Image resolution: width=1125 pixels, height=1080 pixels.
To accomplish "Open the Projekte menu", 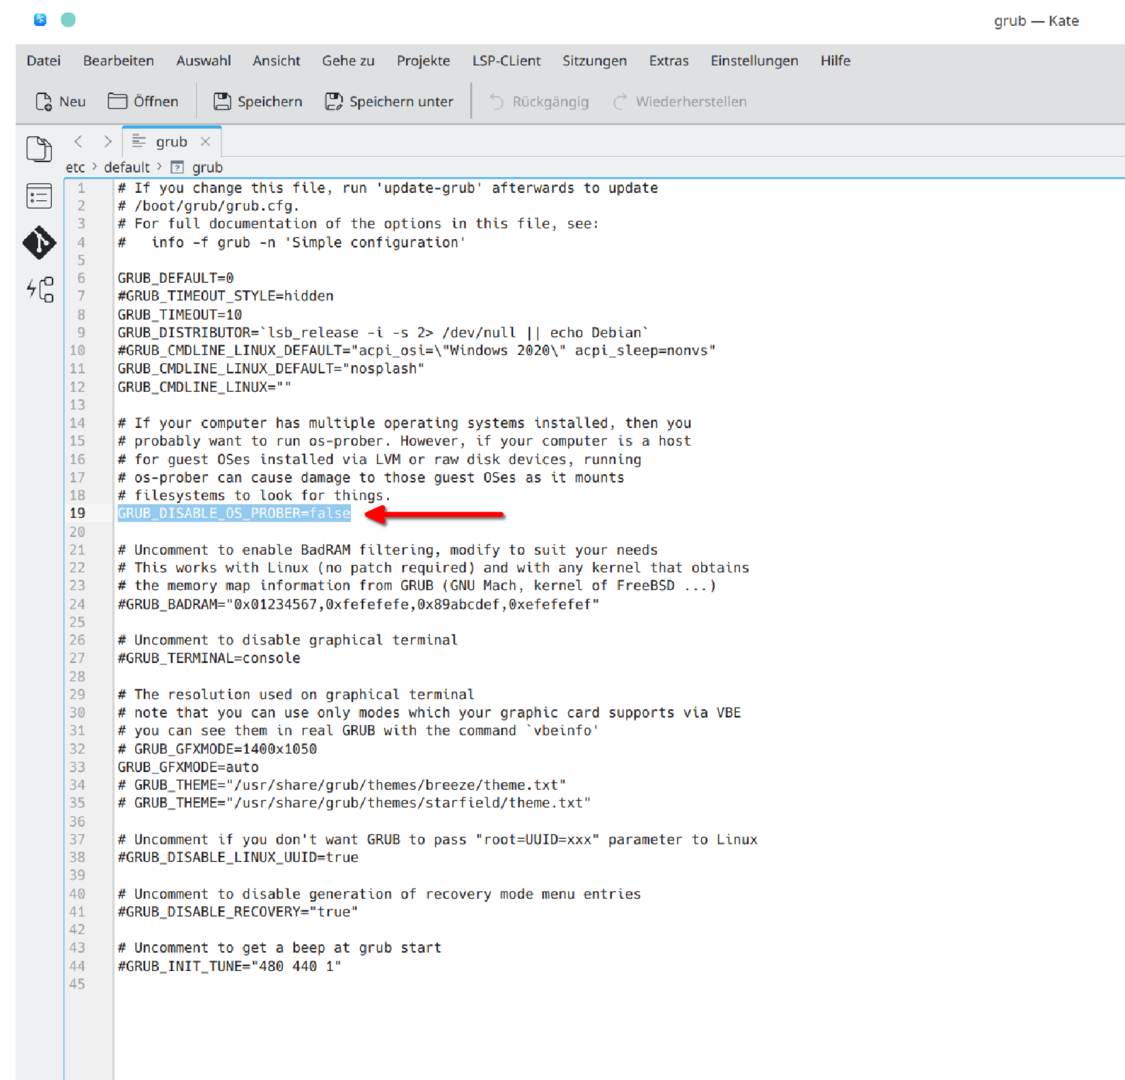I will click(423, 61).
